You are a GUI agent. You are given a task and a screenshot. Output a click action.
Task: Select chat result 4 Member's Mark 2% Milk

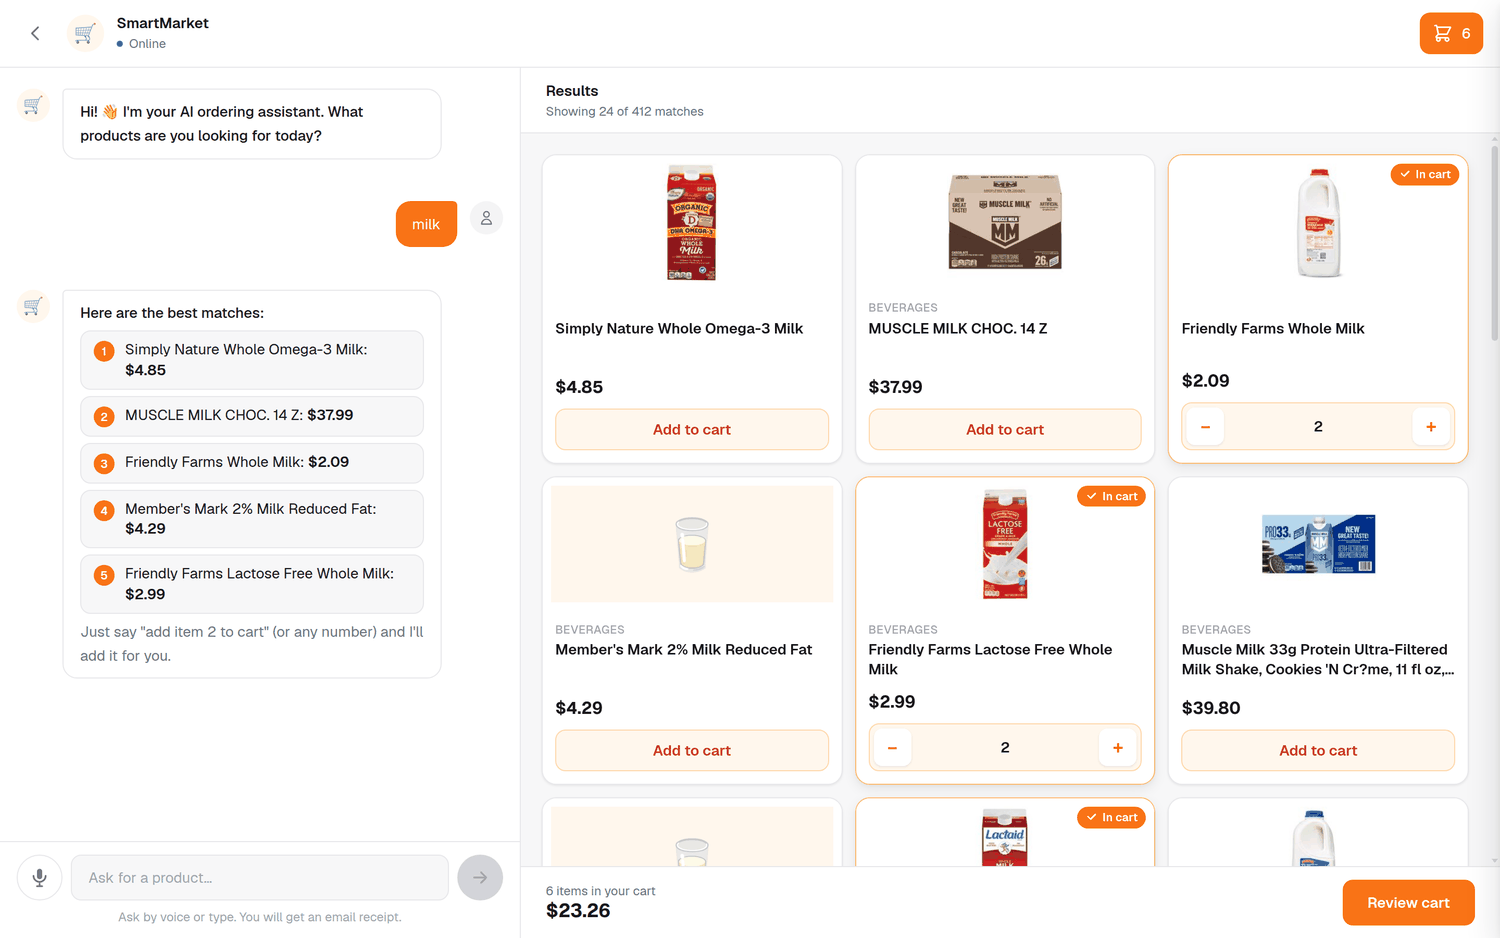tap(252, 518)
